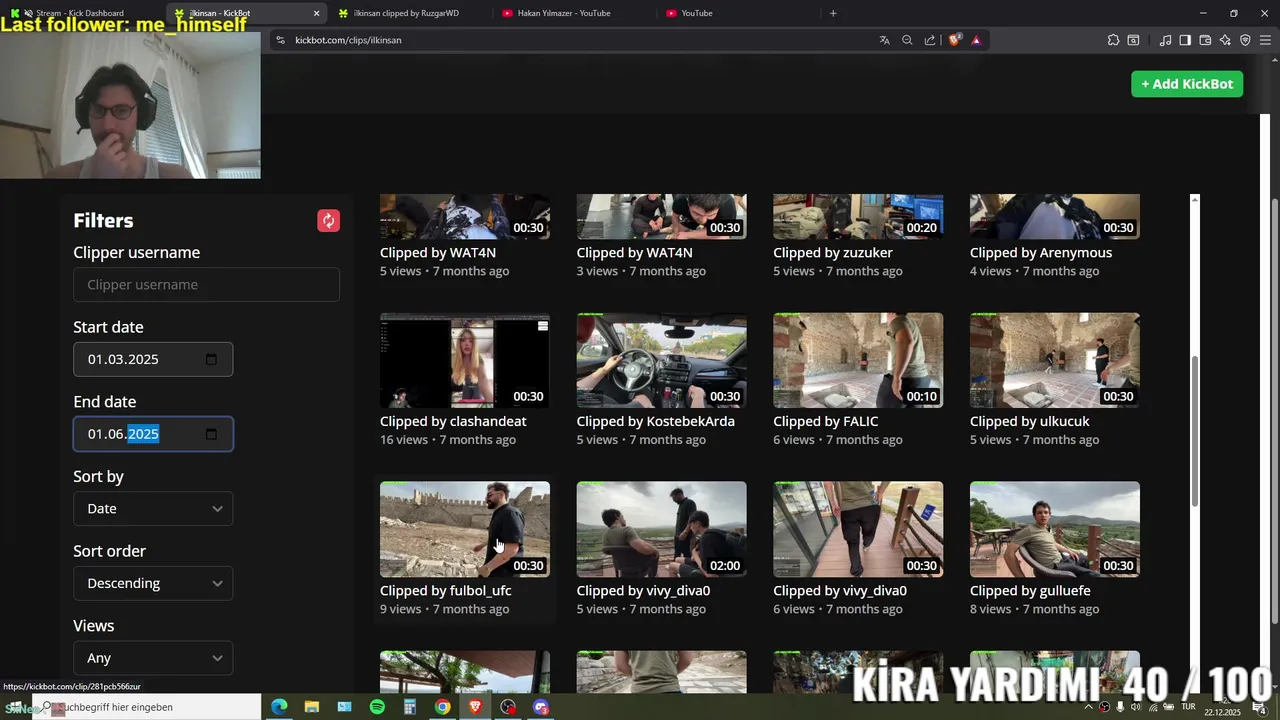Click the Brave Rewards triangle icon

(976, 40)
